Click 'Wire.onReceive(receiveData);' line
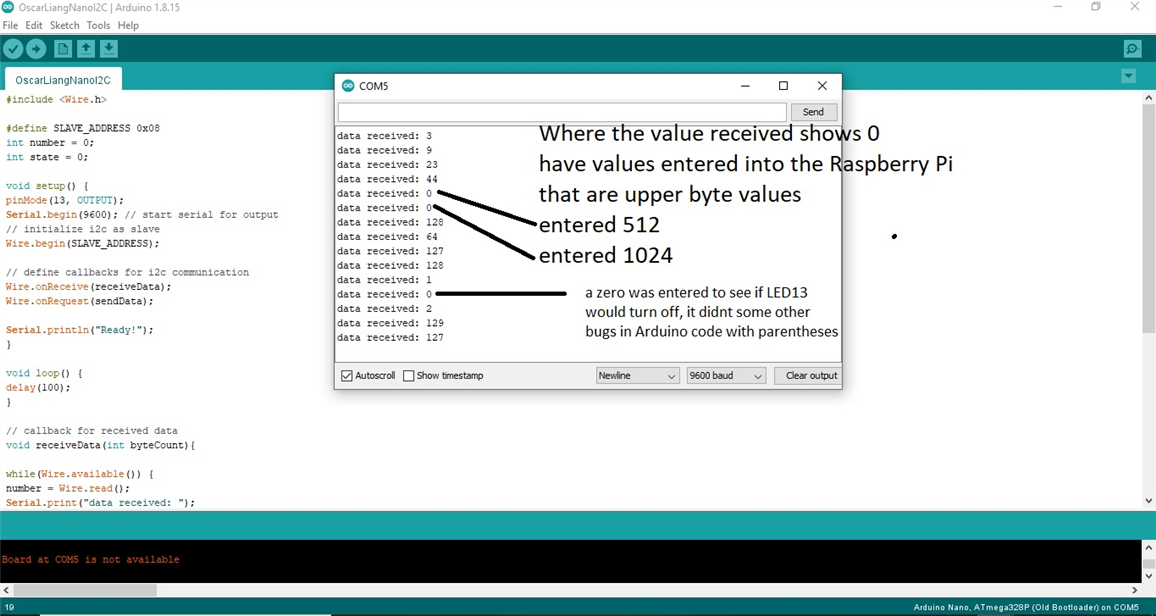 [x=88, y=287]
